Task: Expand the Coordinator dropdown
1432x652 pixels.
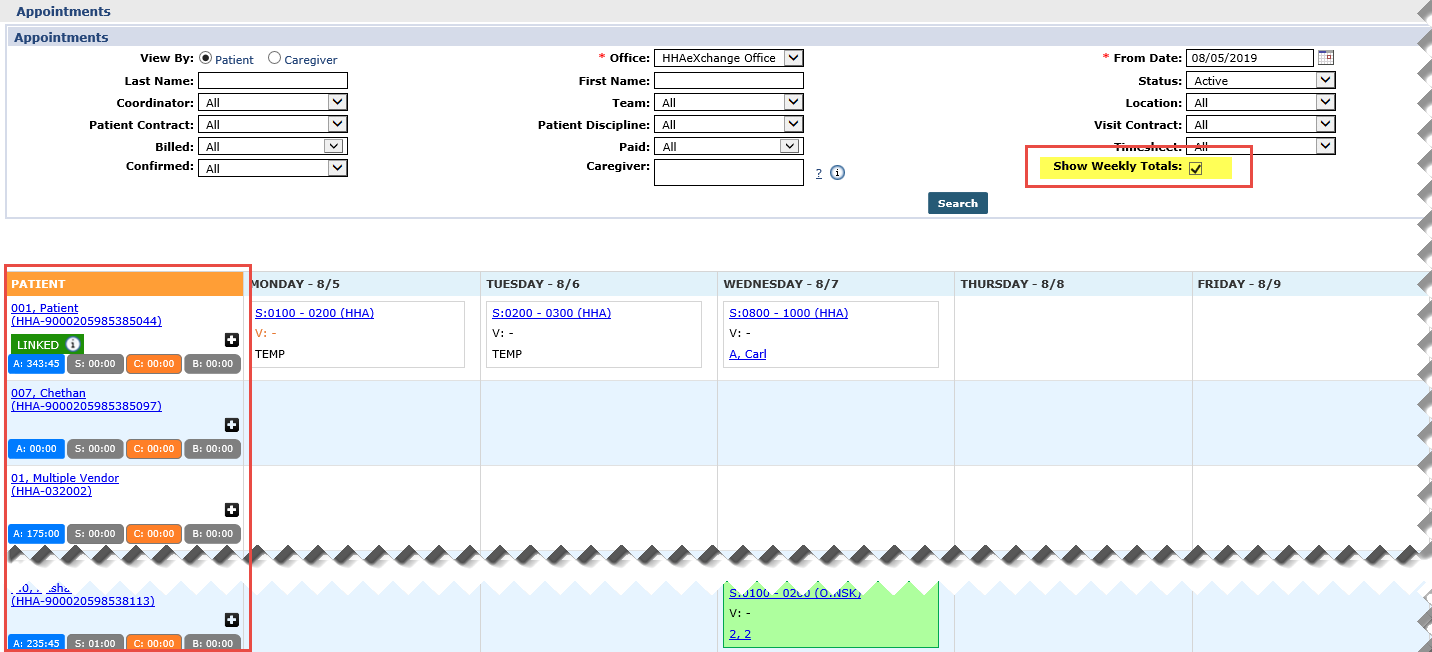Action: pyautogui.click(x=273, y=102)
